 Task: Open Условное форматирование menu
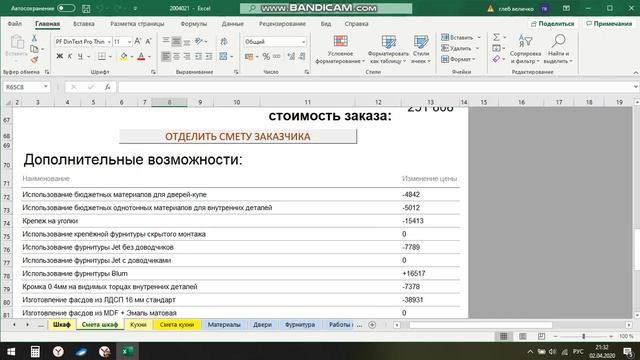[340, 49]
